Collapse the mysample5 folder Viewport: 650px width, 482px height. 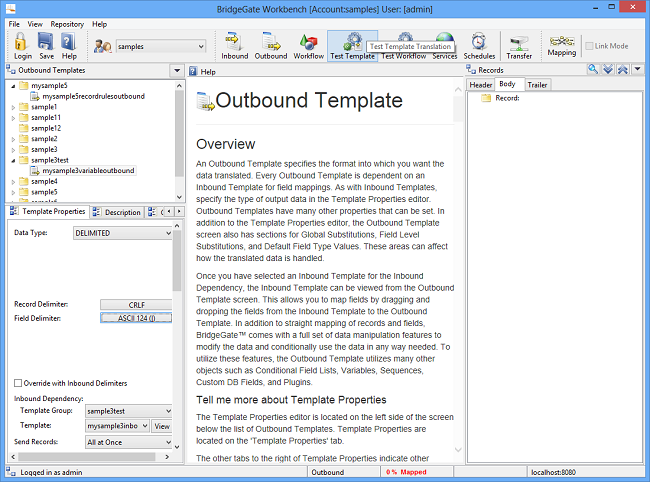(13, 86)
